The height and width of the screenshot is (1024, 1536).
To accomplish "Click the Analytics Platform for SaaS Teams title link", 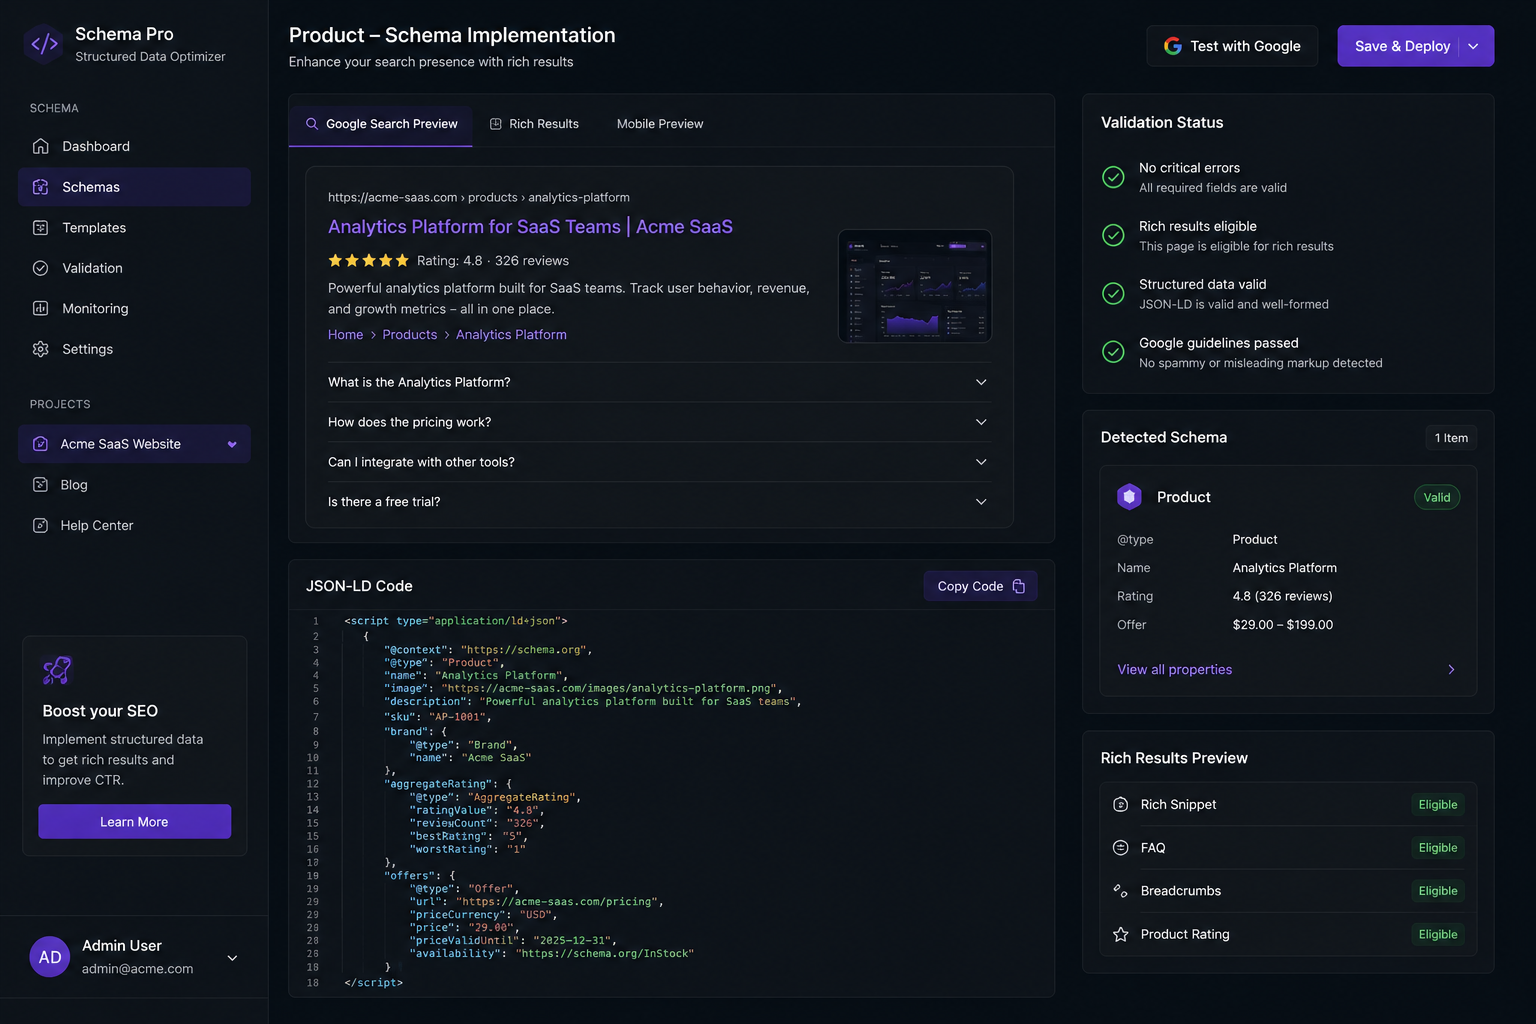I will click(x=530, y=227).
